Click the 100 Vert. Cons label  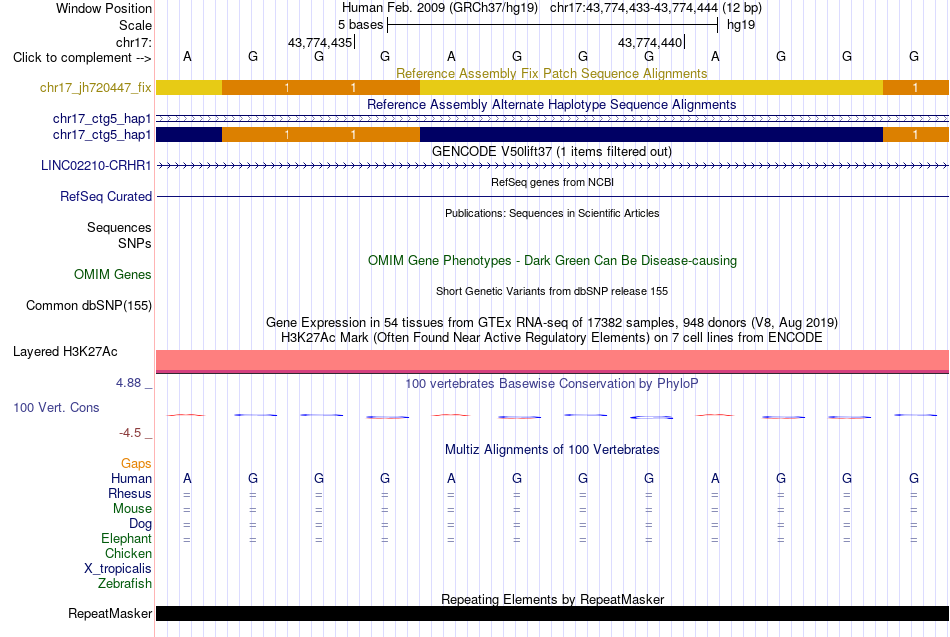click(x=56, y=408)
